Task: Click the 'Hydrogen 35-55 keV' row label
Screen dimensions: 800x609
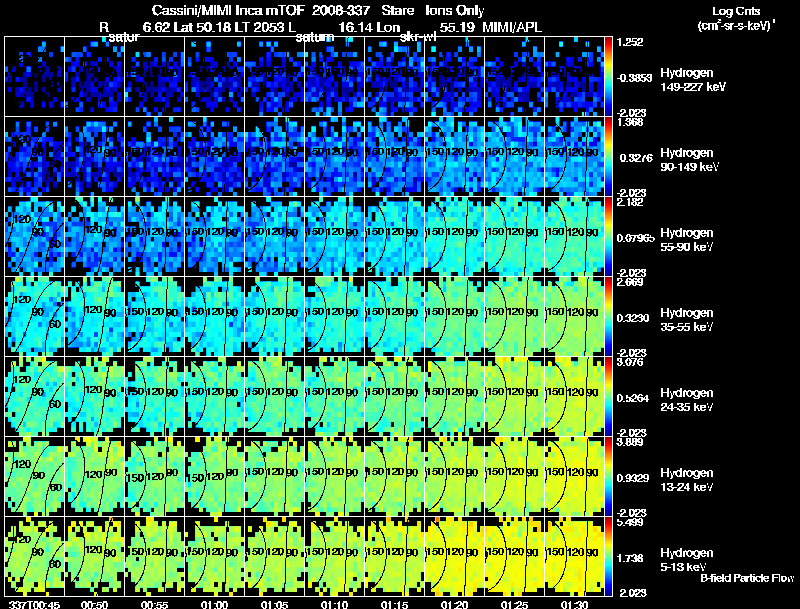Action: pyautogui.click(x=687, y=320)
